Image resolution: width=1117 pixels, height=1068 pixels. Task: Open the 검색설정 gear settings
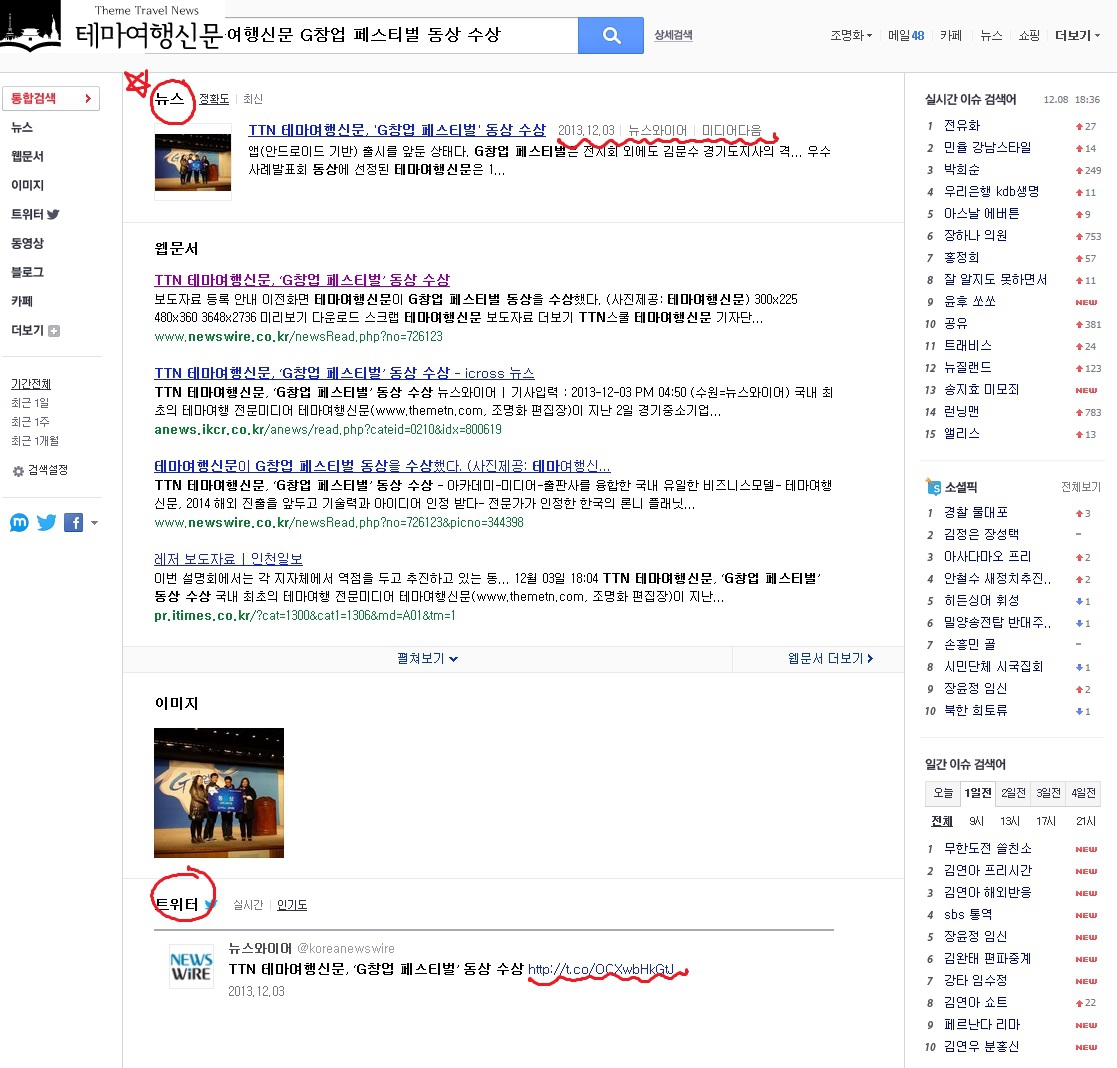(41, 470)
